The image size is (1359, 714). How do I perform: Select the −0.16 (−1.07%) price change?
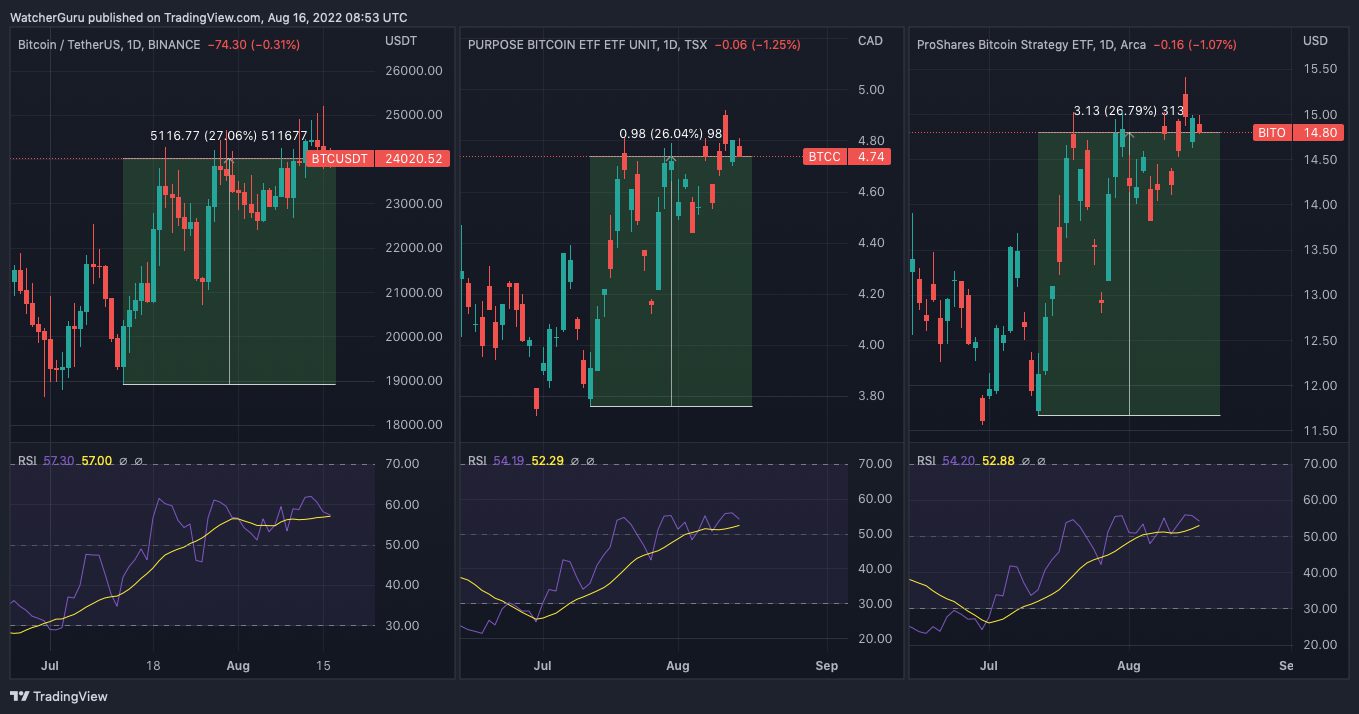(1195, 44)
